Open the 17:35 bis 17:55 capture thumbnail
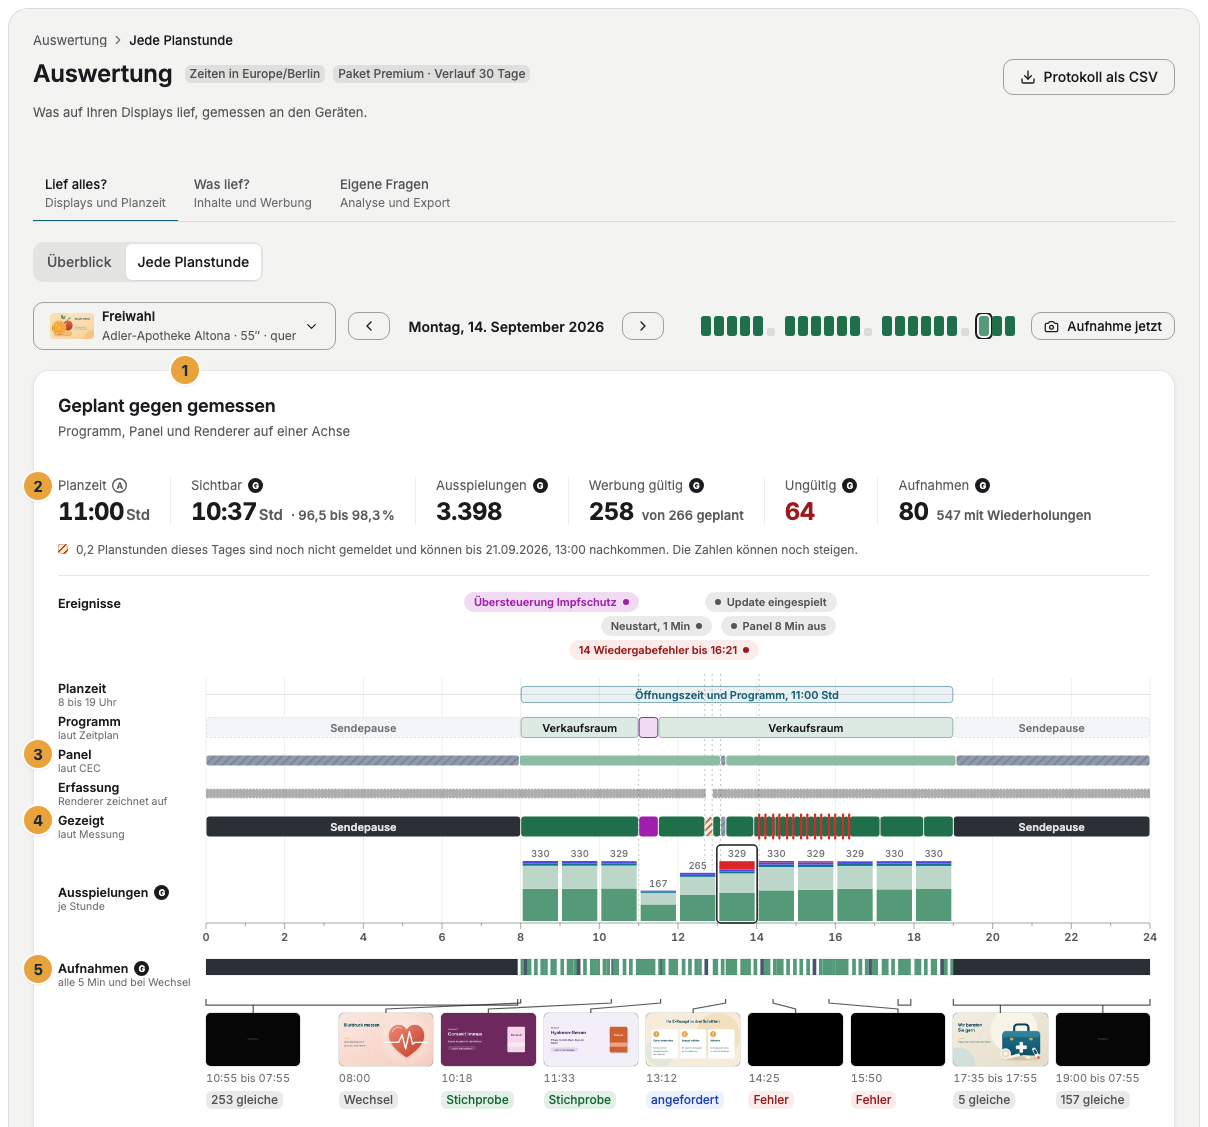Image resolution: width=1208 pixels, height=1127 pixels. (x=1000, y=1039)
